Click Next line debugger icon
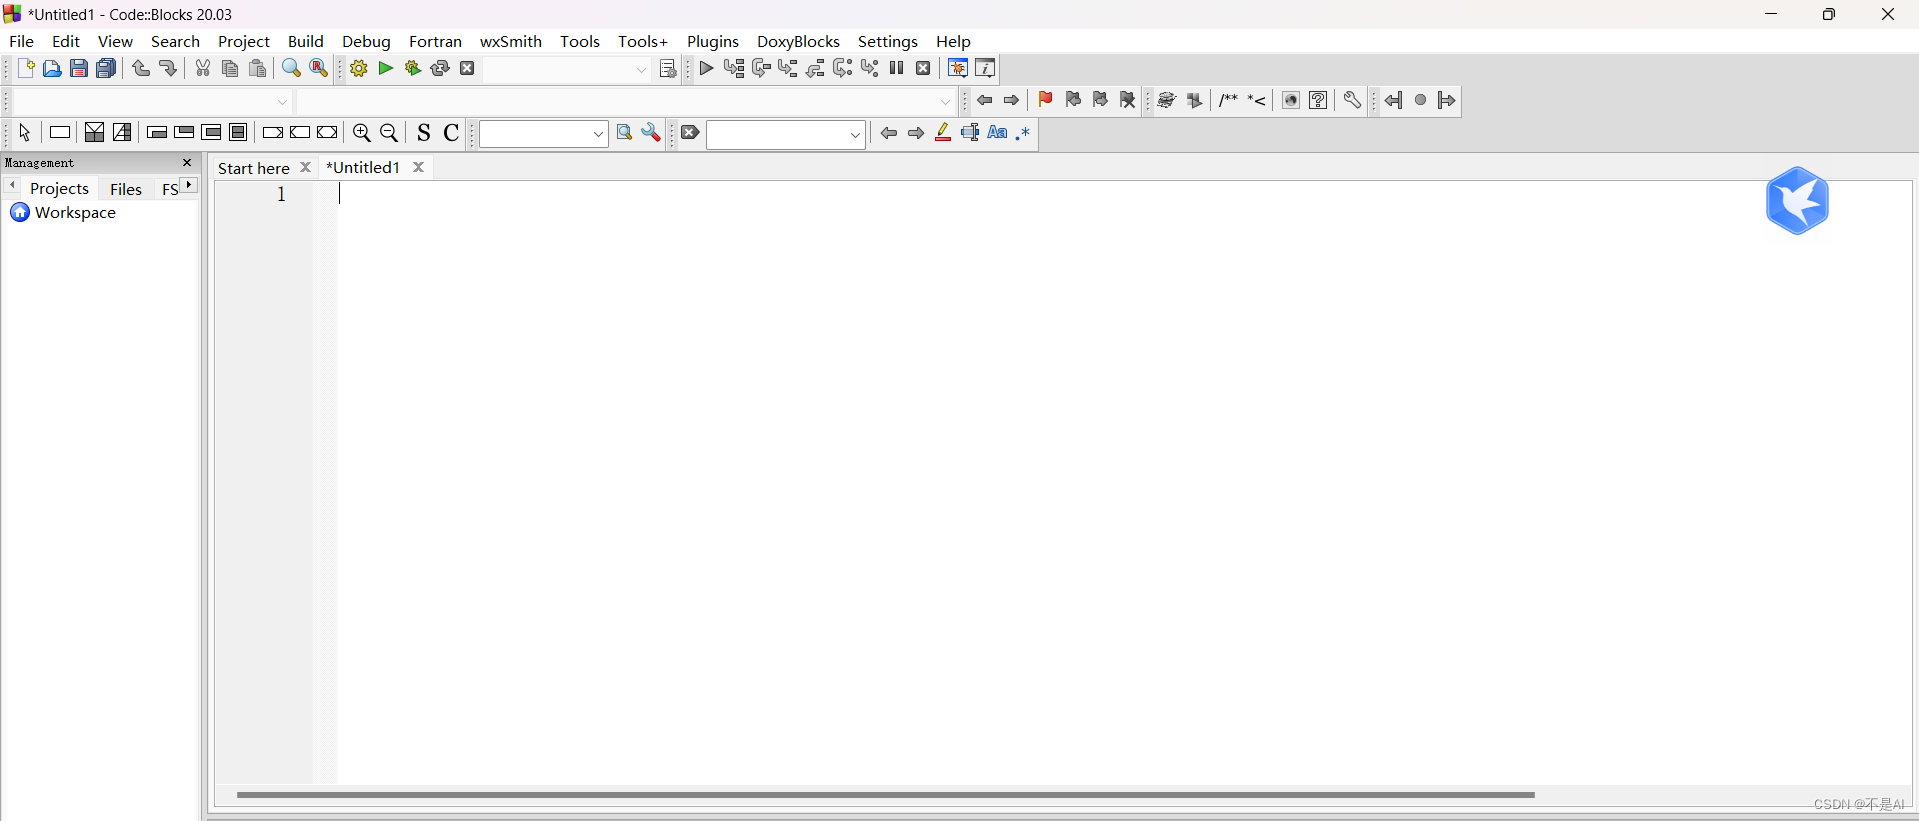Image resolution: width=1919 pixels, height=821 pixels. click(x=761, y=69)
